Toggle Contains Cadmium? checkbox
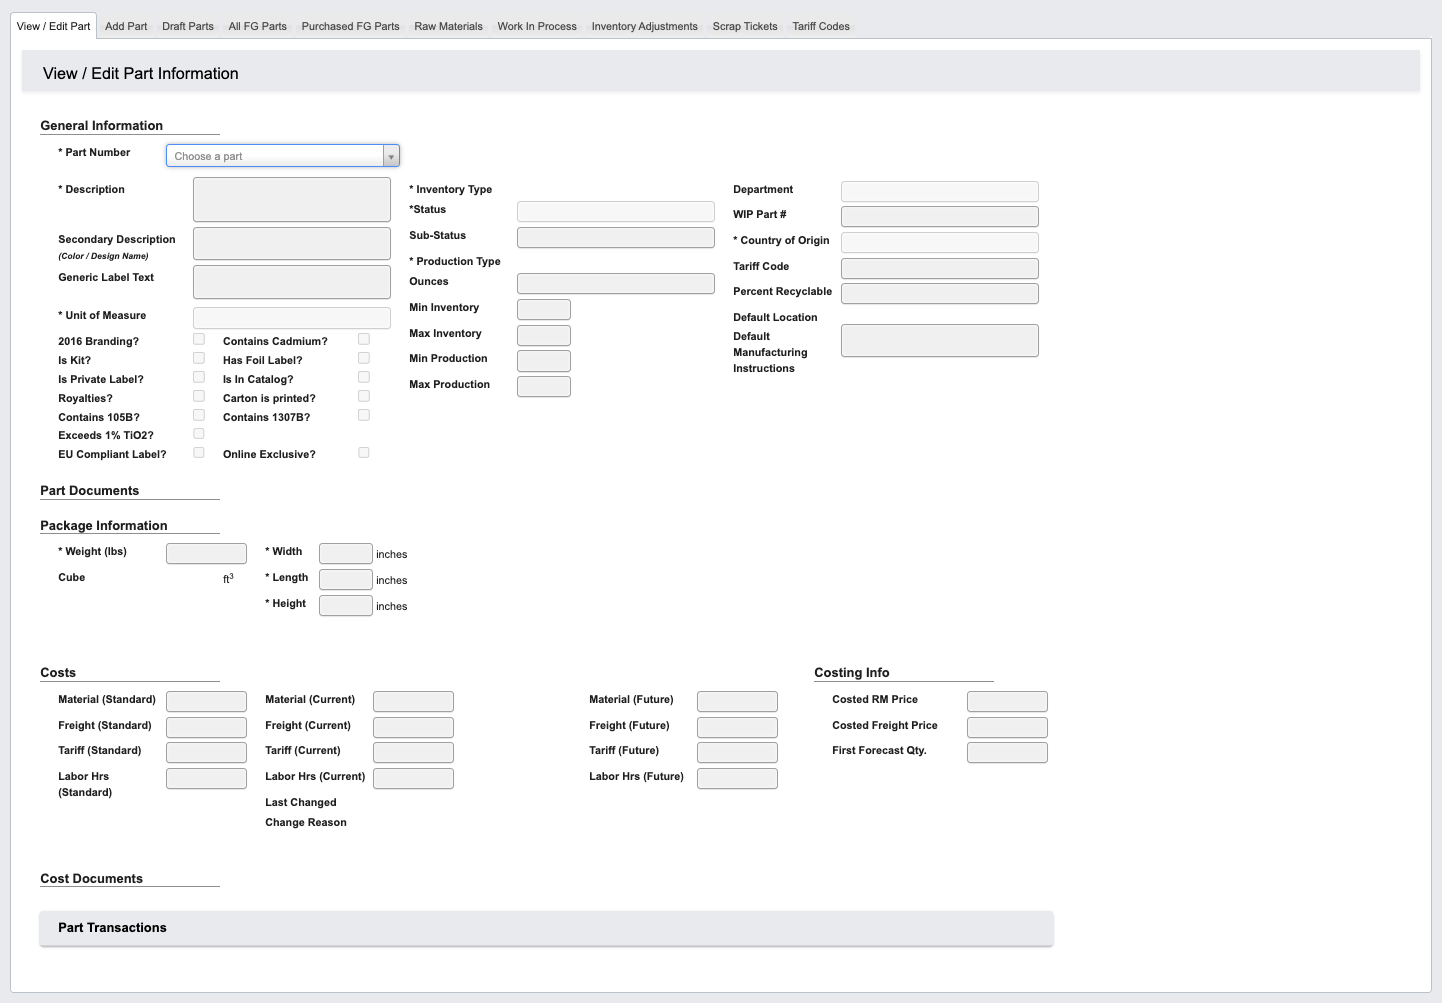1442x1003 pixels. pyautogui.click(x=364, y=339)
